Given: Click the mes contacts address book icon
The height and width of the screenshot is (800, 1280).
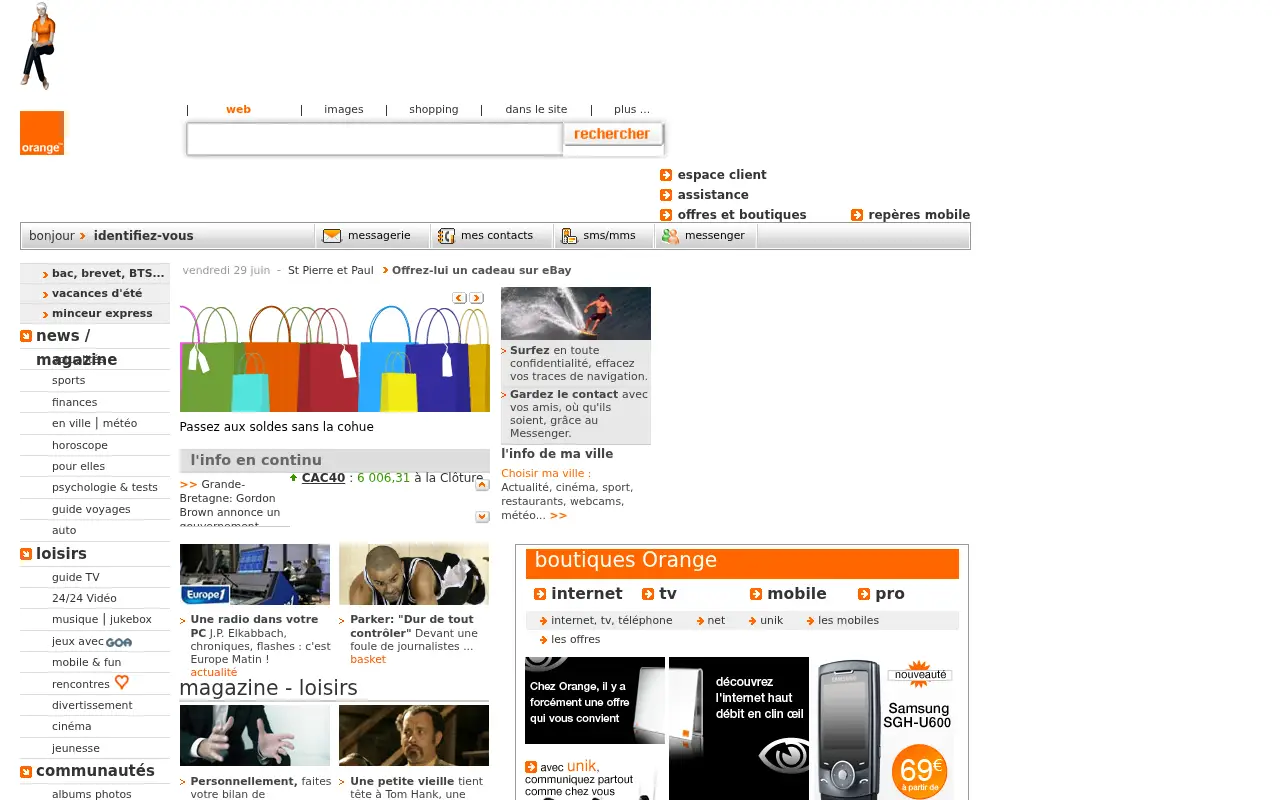Looking at the screenshot, I should 446,236.
